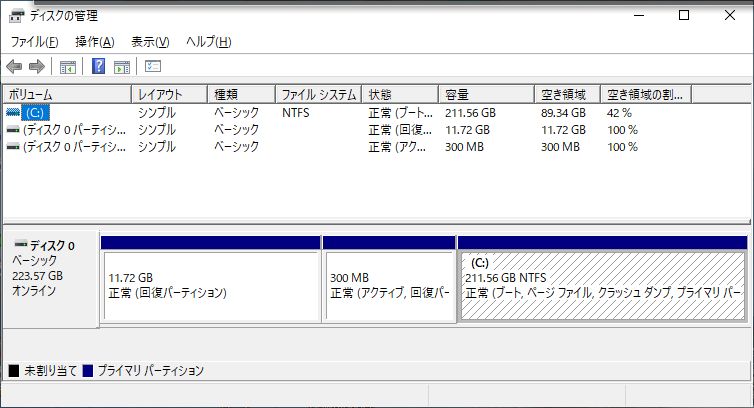The image size is (754, 408).
Task: Sort by the 状態 column header
Action: (400, 94)
